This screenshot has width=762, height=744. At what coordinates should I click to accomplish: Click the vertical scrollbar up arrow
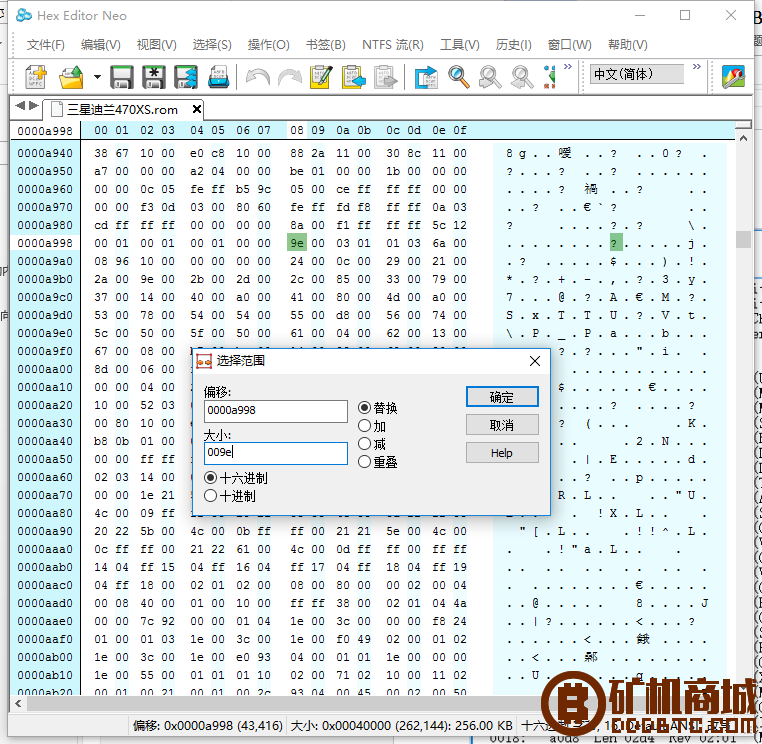click(x=744, y=139)
